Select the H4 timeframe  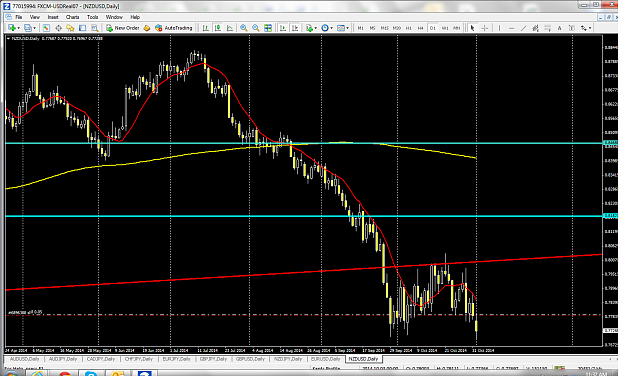421,28
